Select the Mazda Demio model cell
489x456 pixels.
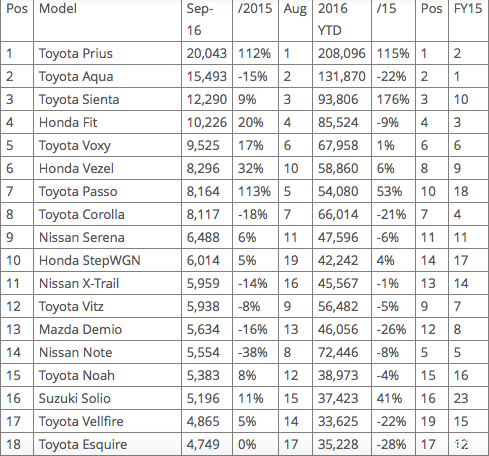[x=80, y=329]
